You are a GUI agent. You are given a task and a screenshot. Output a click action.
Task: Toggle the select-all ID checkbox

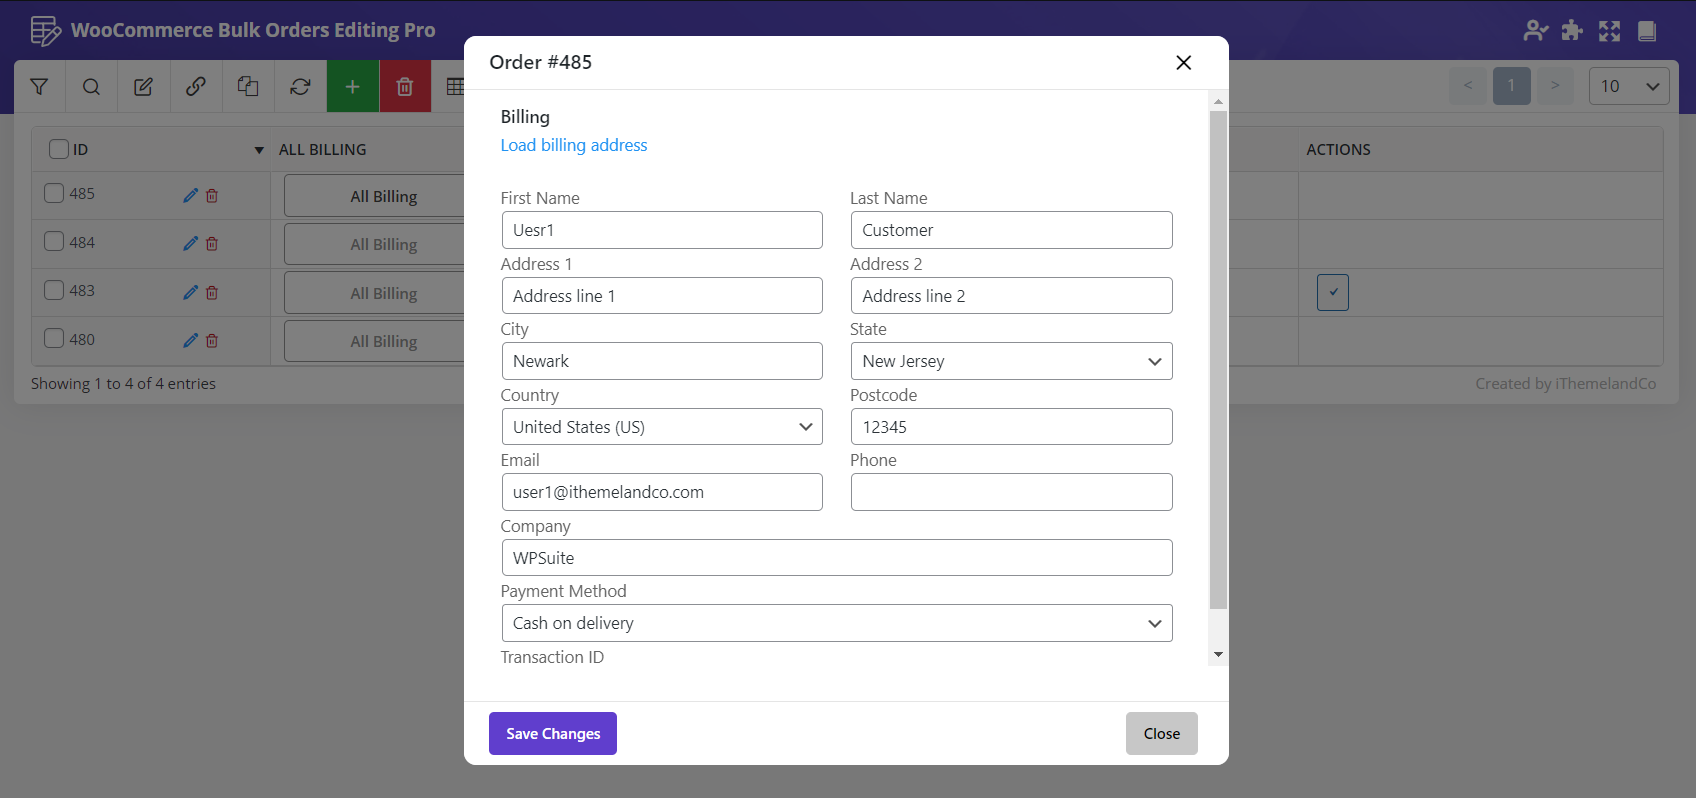59,149
